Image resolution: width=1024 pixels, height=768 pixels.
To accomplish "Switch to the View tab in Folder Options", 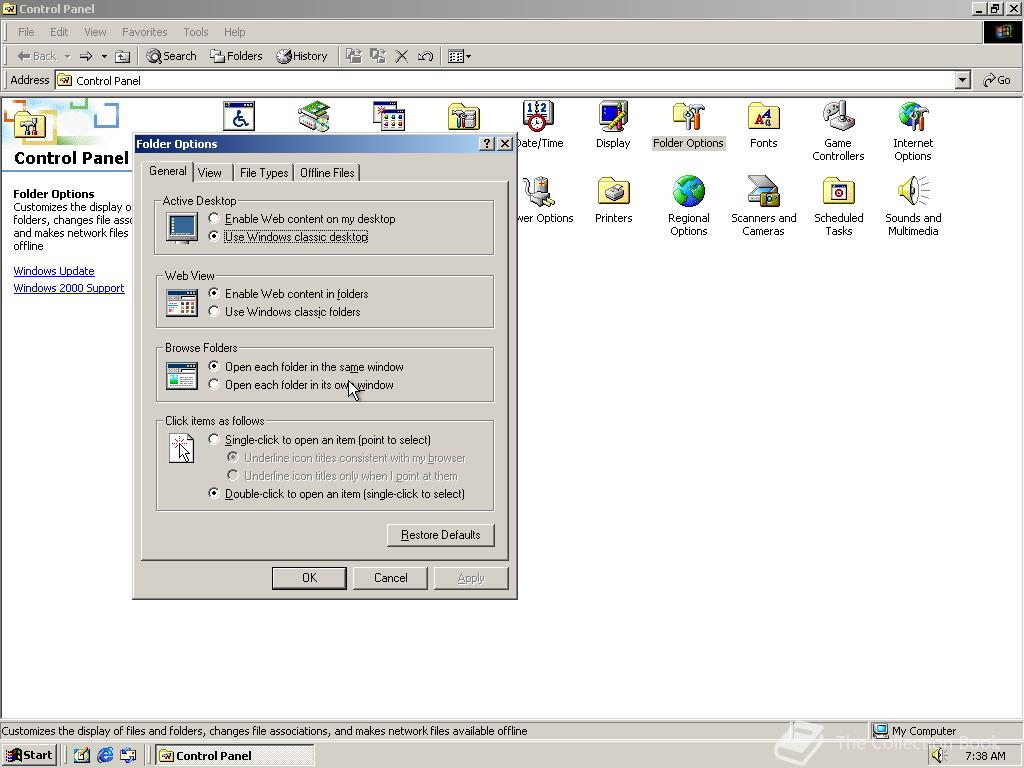I will tap(210, 172).
